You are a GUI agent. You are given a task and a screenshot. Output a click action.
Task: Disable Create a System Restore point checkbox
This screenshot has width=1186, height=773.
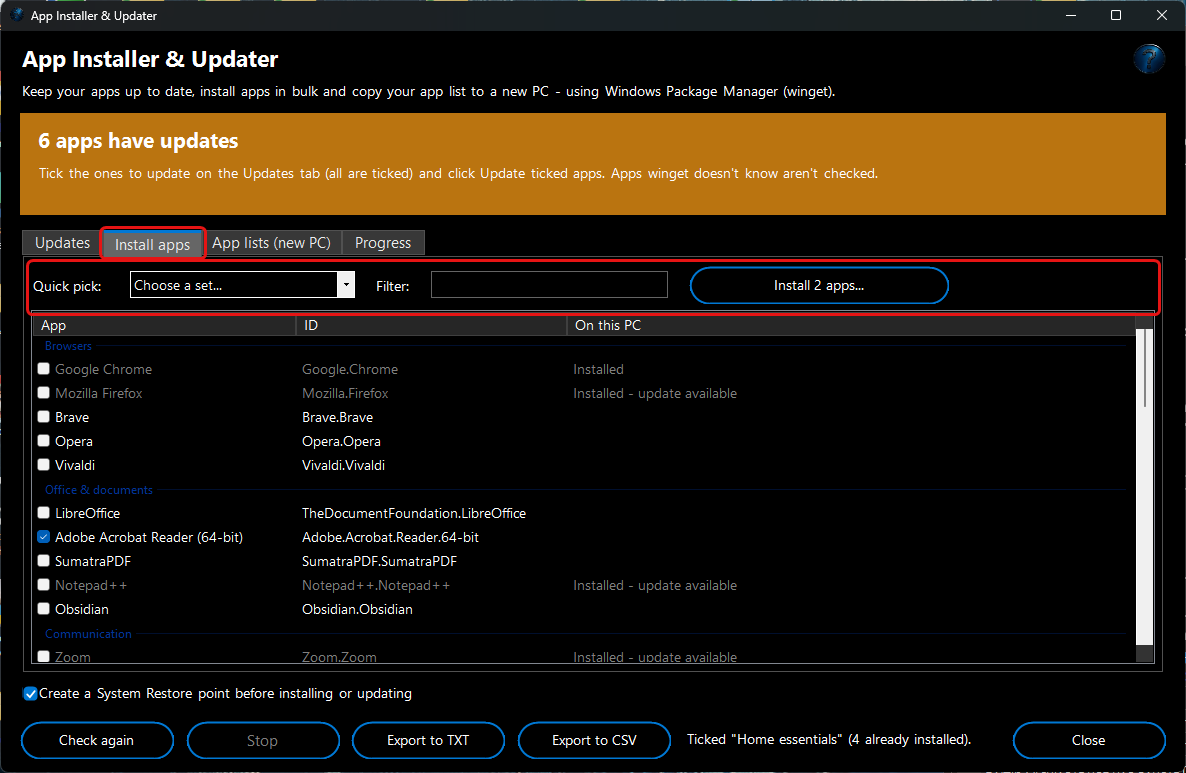point(30,694)
